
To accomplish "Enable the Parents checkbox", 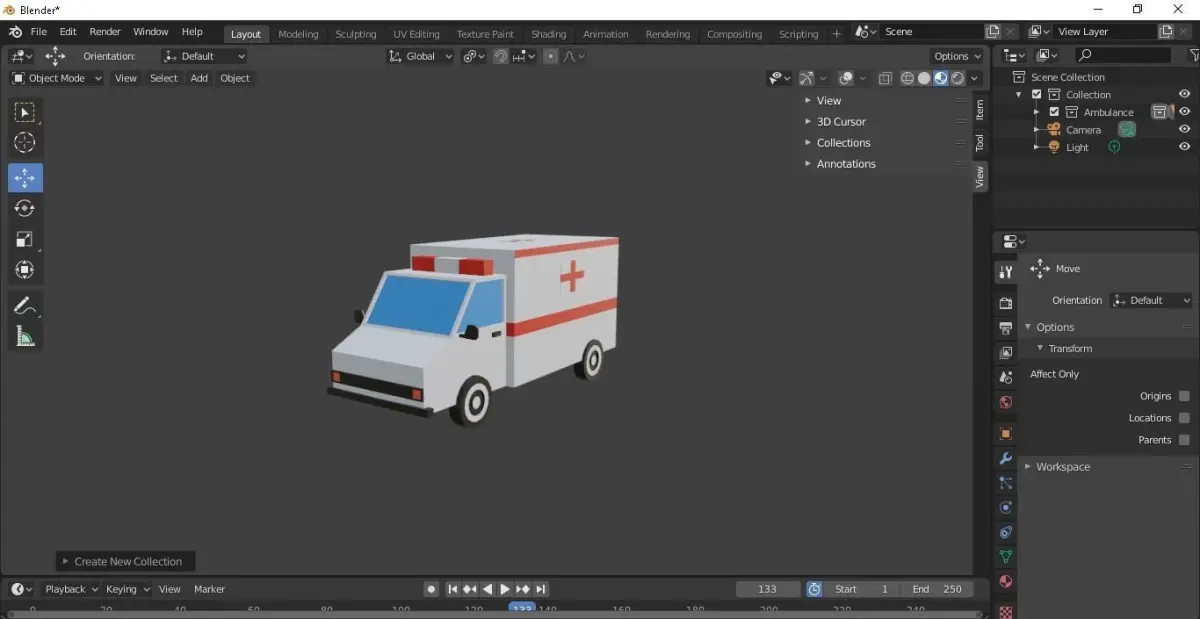I will pos(1184,440).
